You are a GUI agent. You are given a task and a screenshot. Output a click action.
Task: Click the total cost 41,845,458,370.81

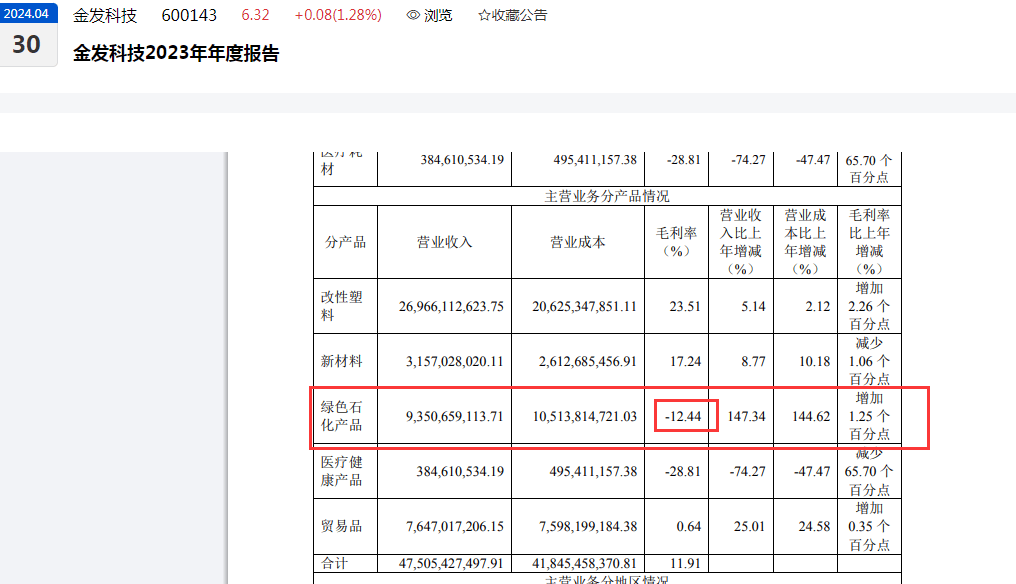(x=584, y=564)
